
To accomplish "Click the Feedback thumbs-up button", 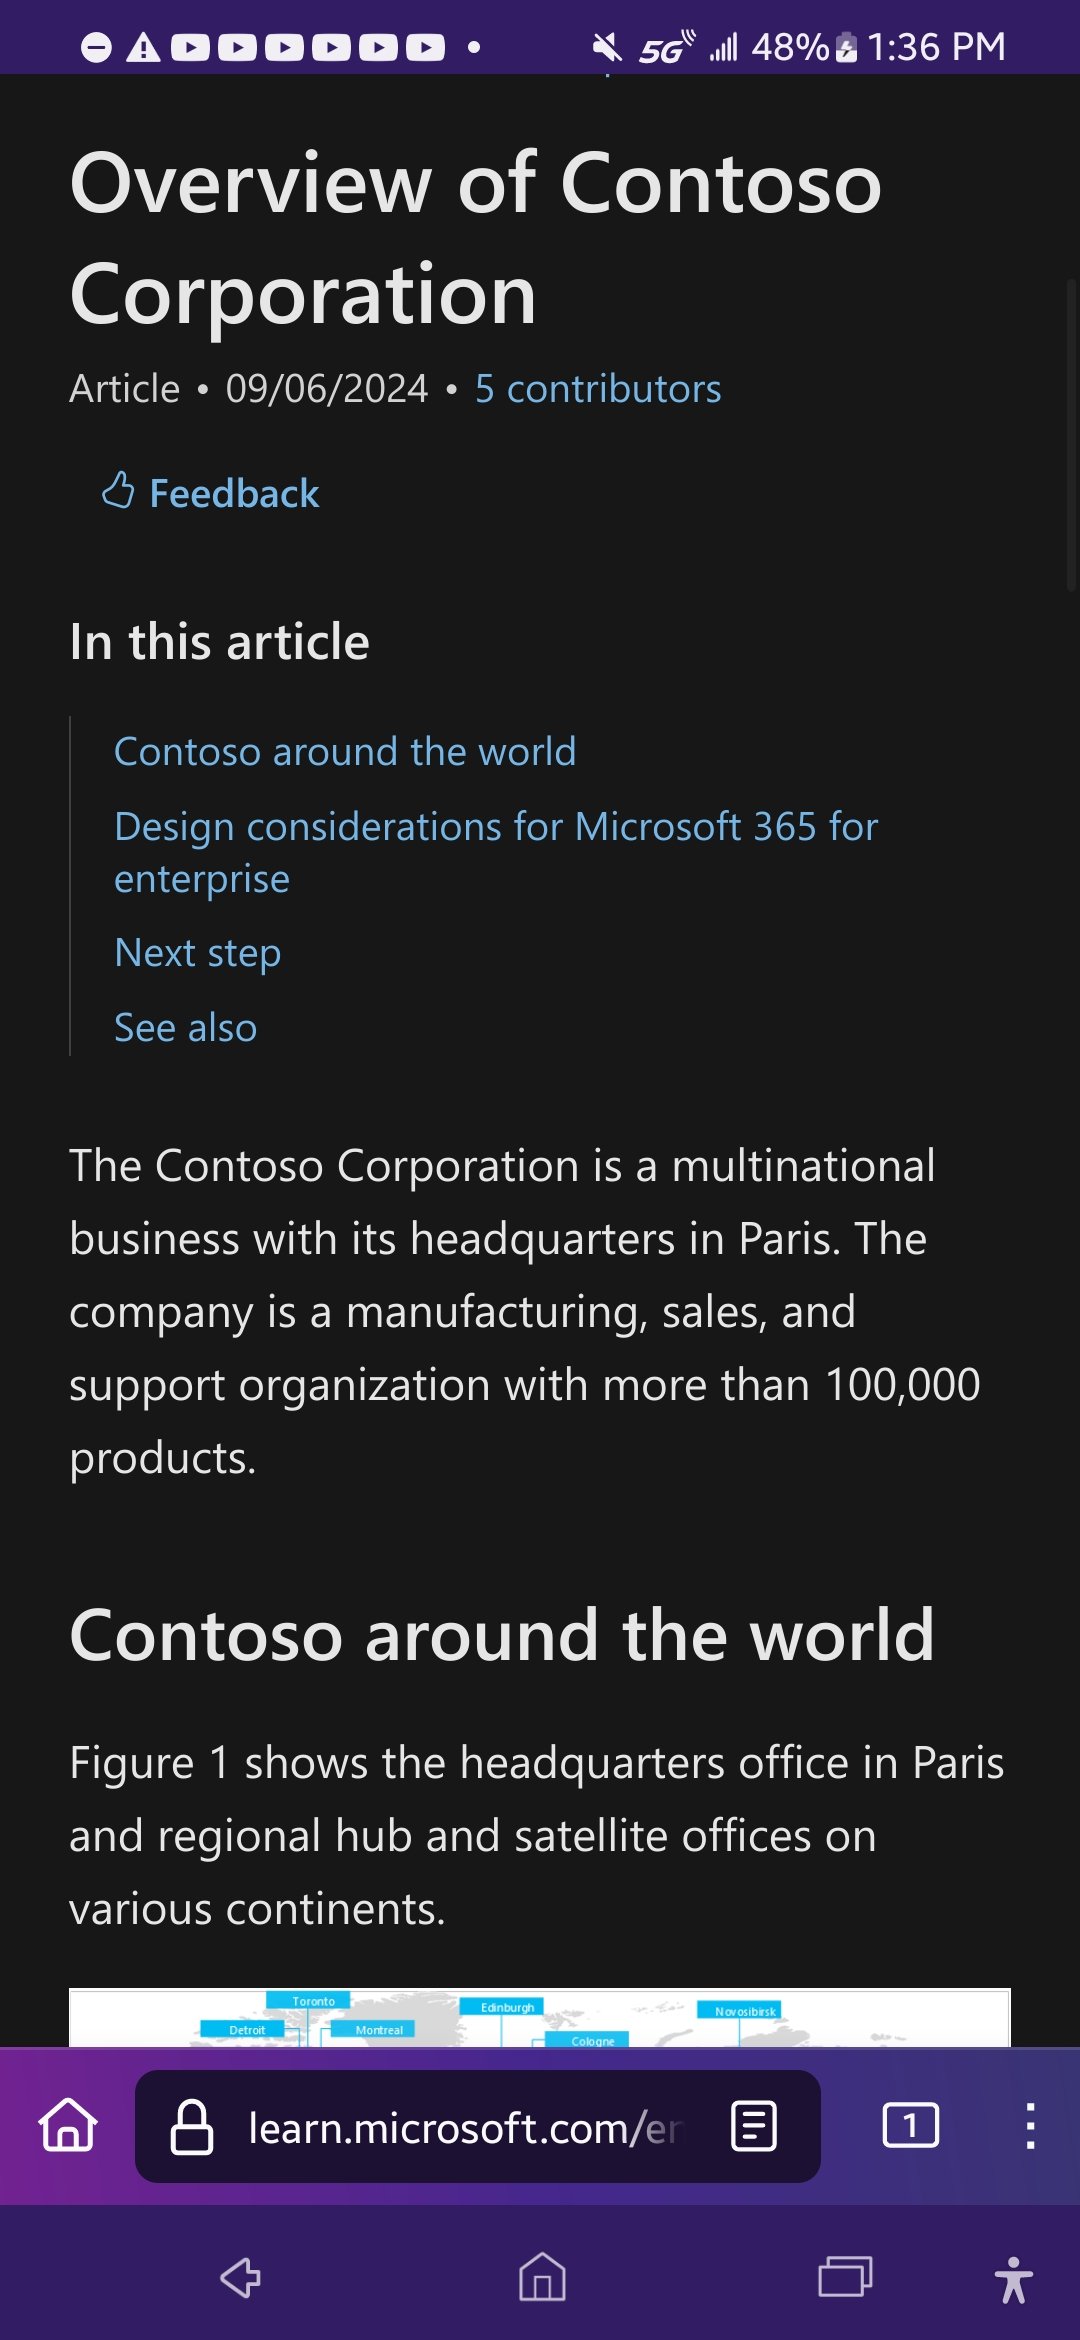I will [211, 493].
